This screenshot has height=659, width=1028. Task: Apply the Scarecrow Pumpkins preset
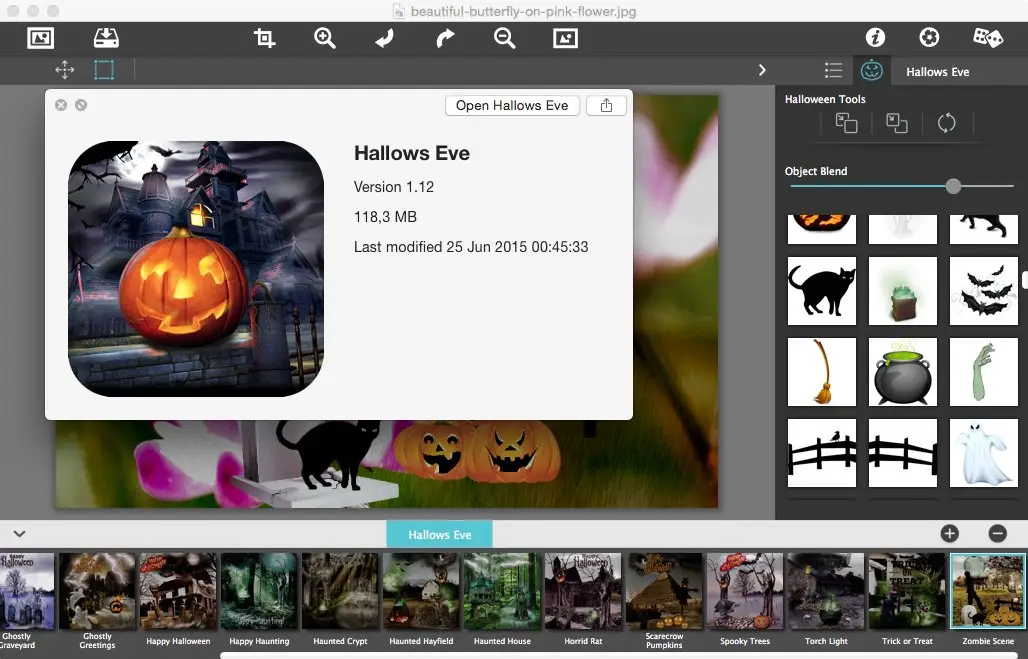click(x=664, y=601)
